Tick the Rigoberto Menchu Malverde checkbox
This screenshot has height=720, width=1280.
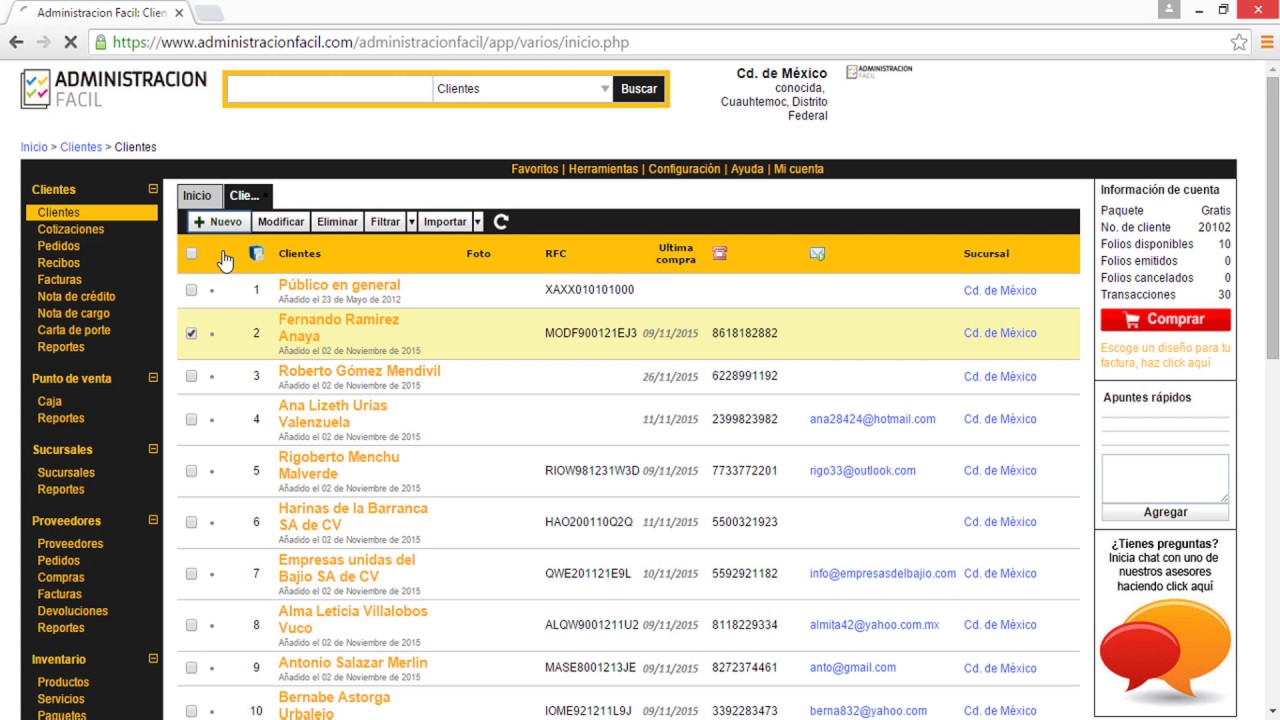click(x=191, y=470)
